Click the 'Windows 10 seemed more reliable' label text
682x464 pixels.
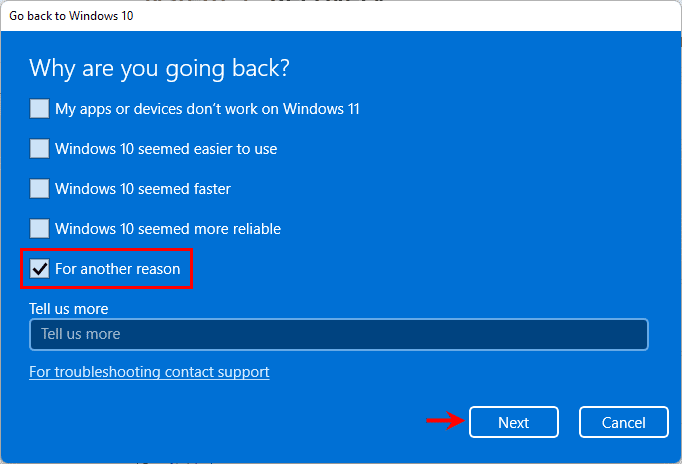[168, 229]
